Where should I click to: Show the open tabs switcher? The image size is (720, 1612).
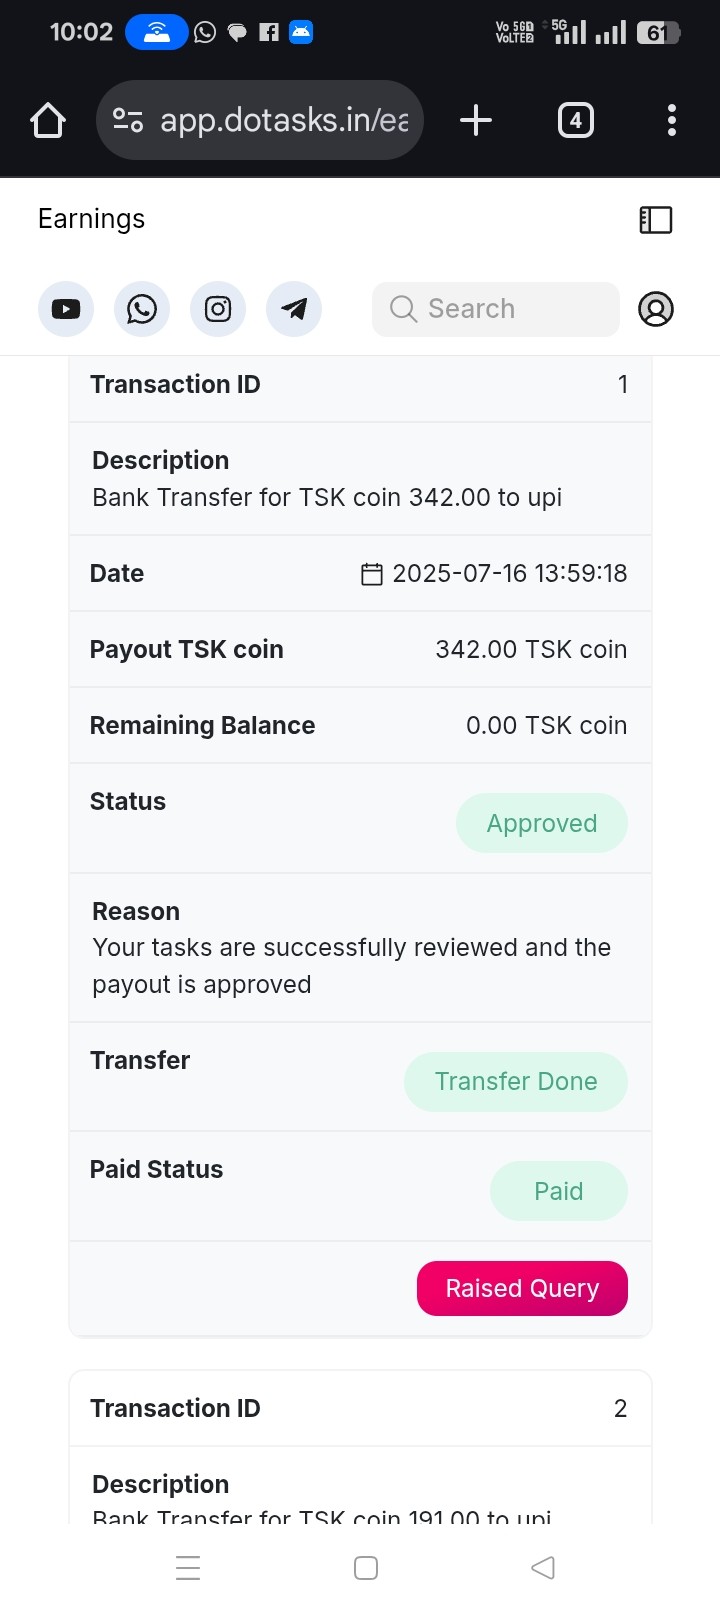click(575, 121)
